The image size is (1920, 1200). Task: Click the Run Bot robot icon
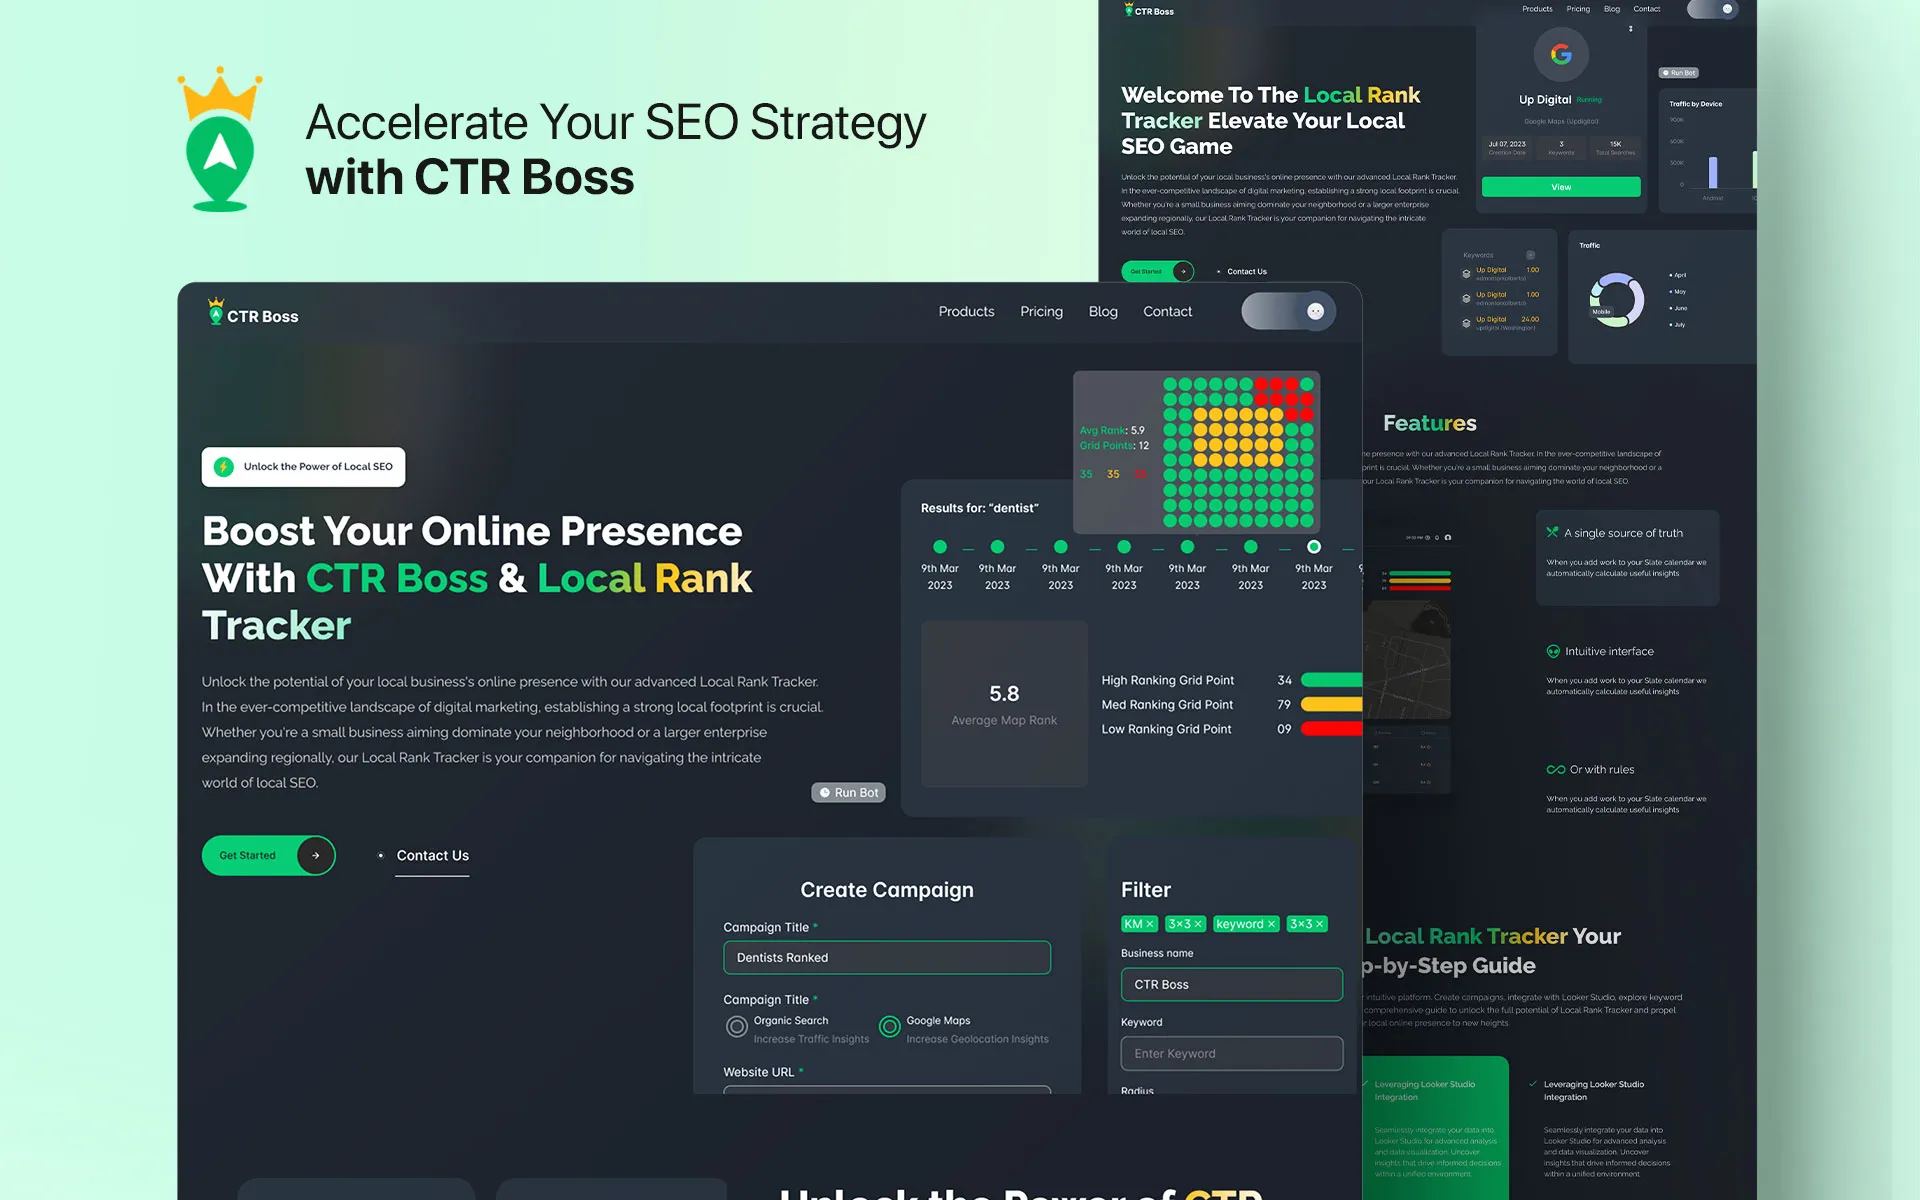click(826, 792)
